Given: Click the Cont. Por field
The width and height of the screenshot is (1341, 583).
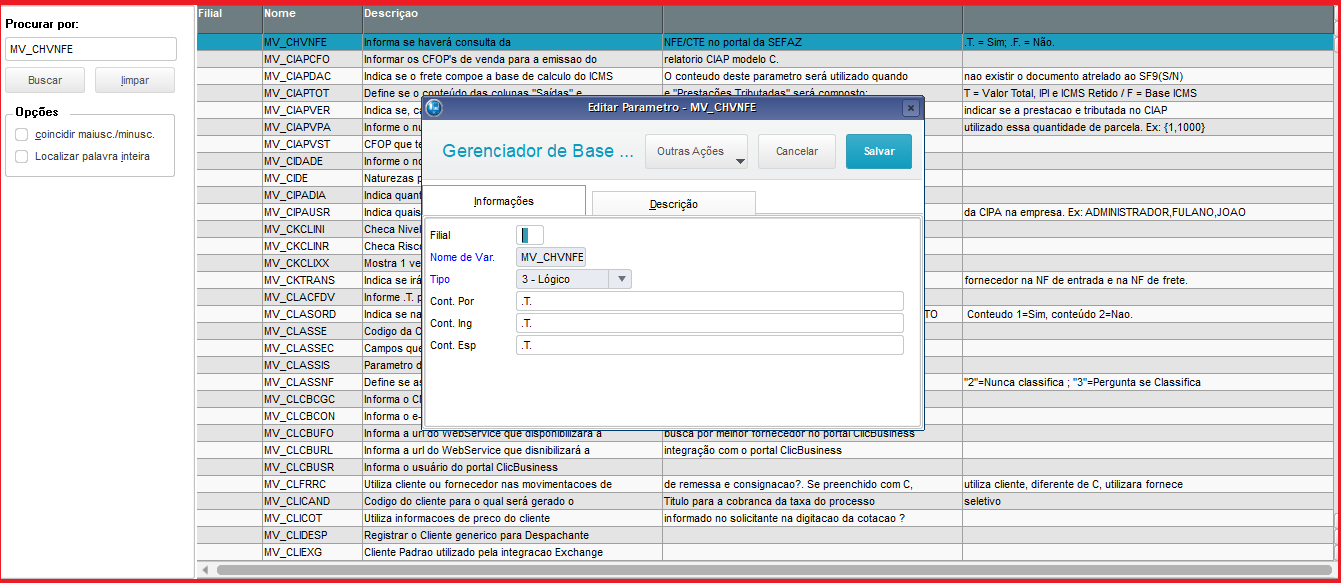Looking at the screenshot, I should (x=710, y=301).
